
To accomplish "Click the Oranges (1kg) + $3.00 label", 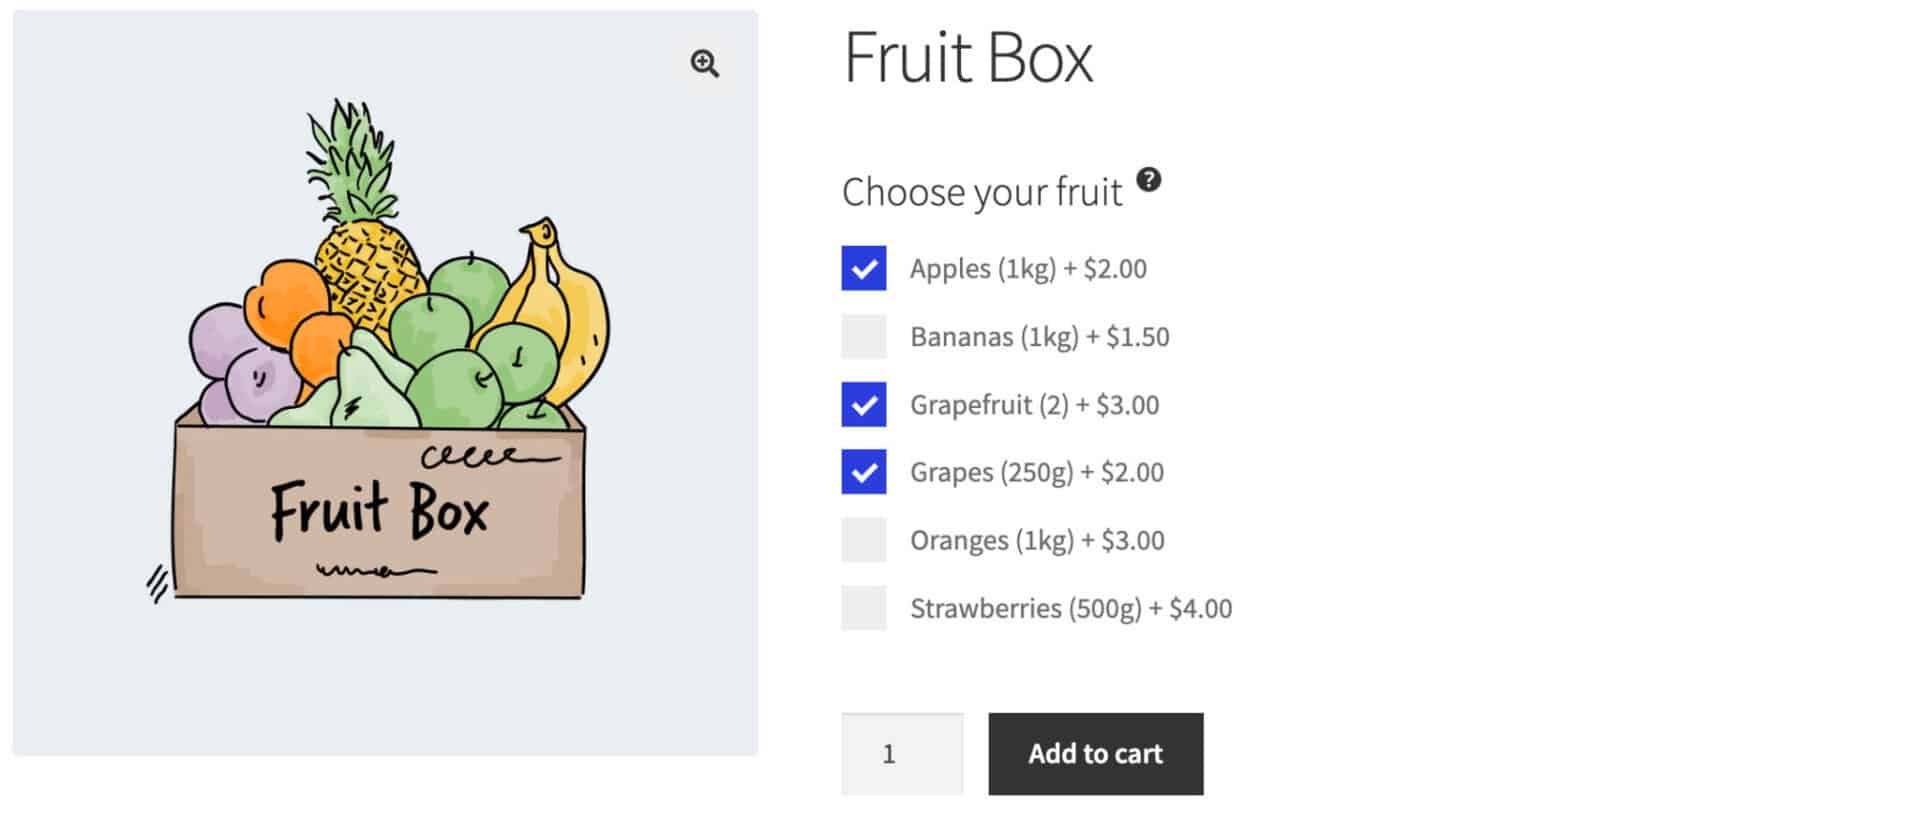I will point(1036,541).
